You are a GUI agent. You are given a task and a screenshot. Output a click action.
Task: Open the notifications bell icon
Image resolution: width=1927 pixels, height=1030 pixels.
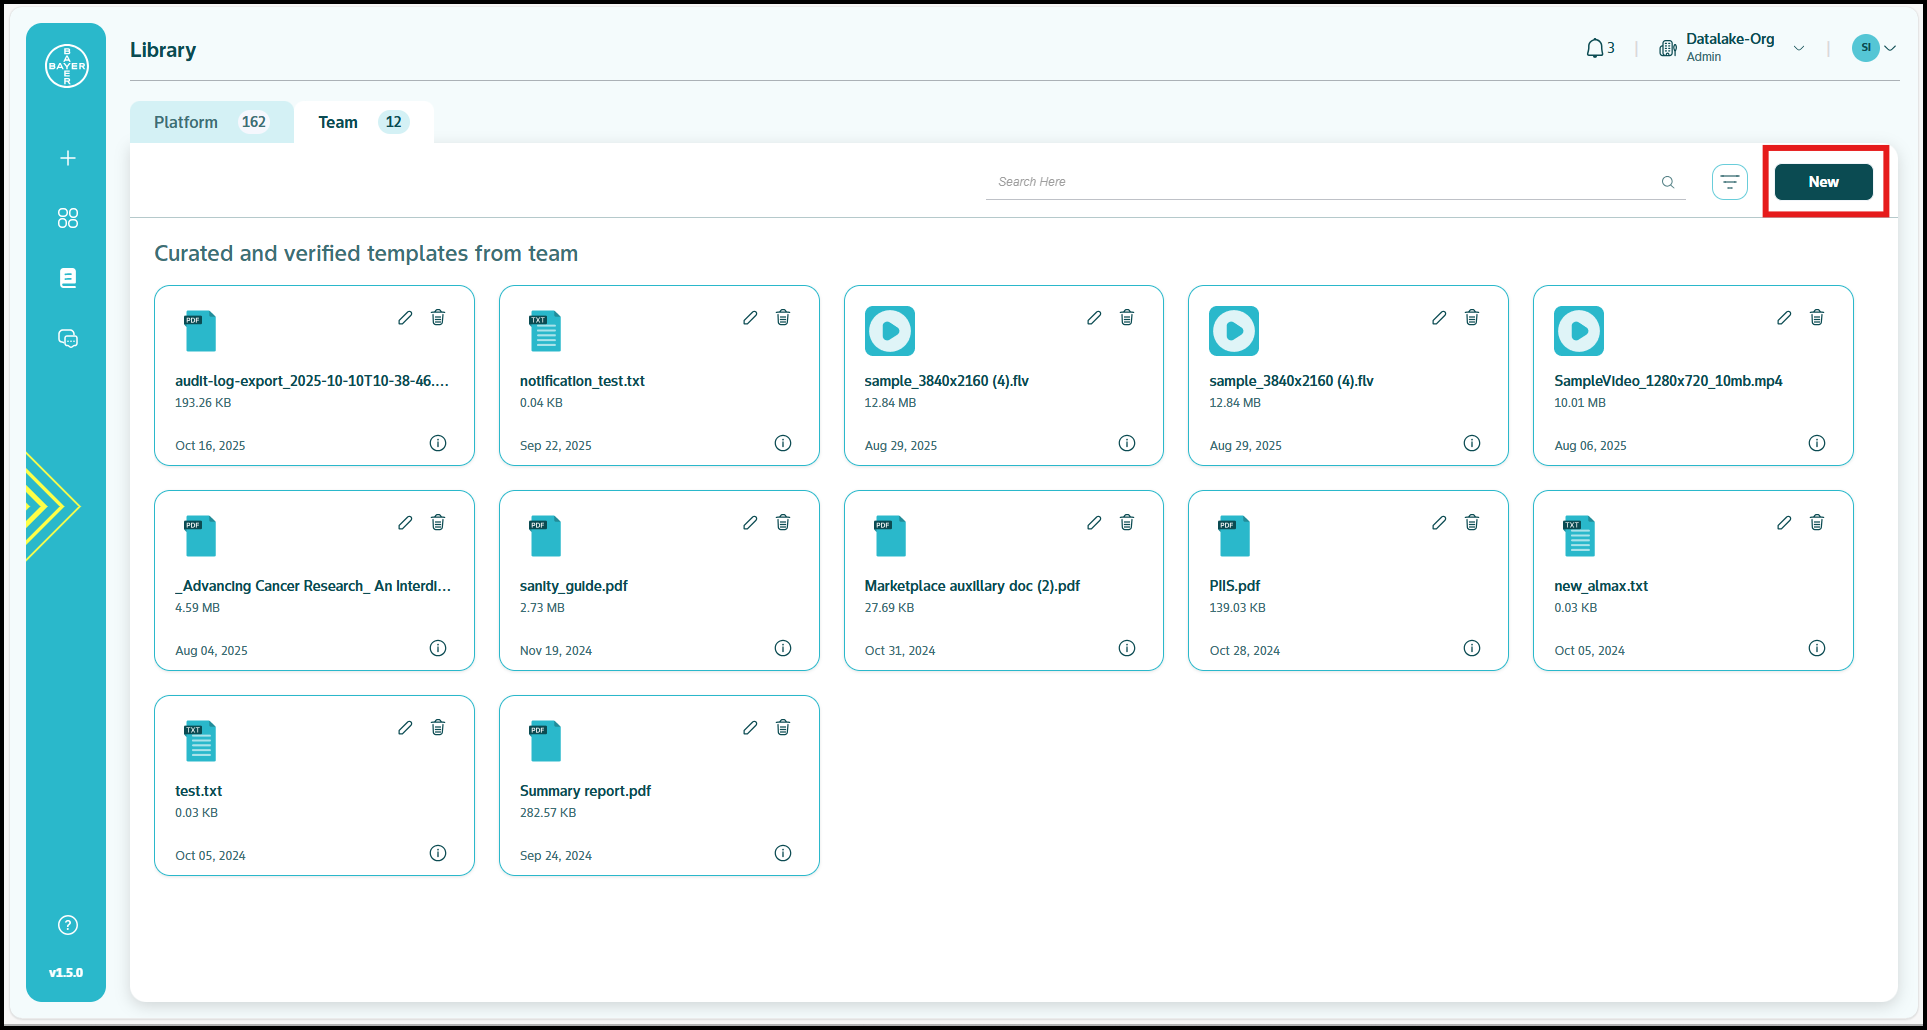[1595, 48]
